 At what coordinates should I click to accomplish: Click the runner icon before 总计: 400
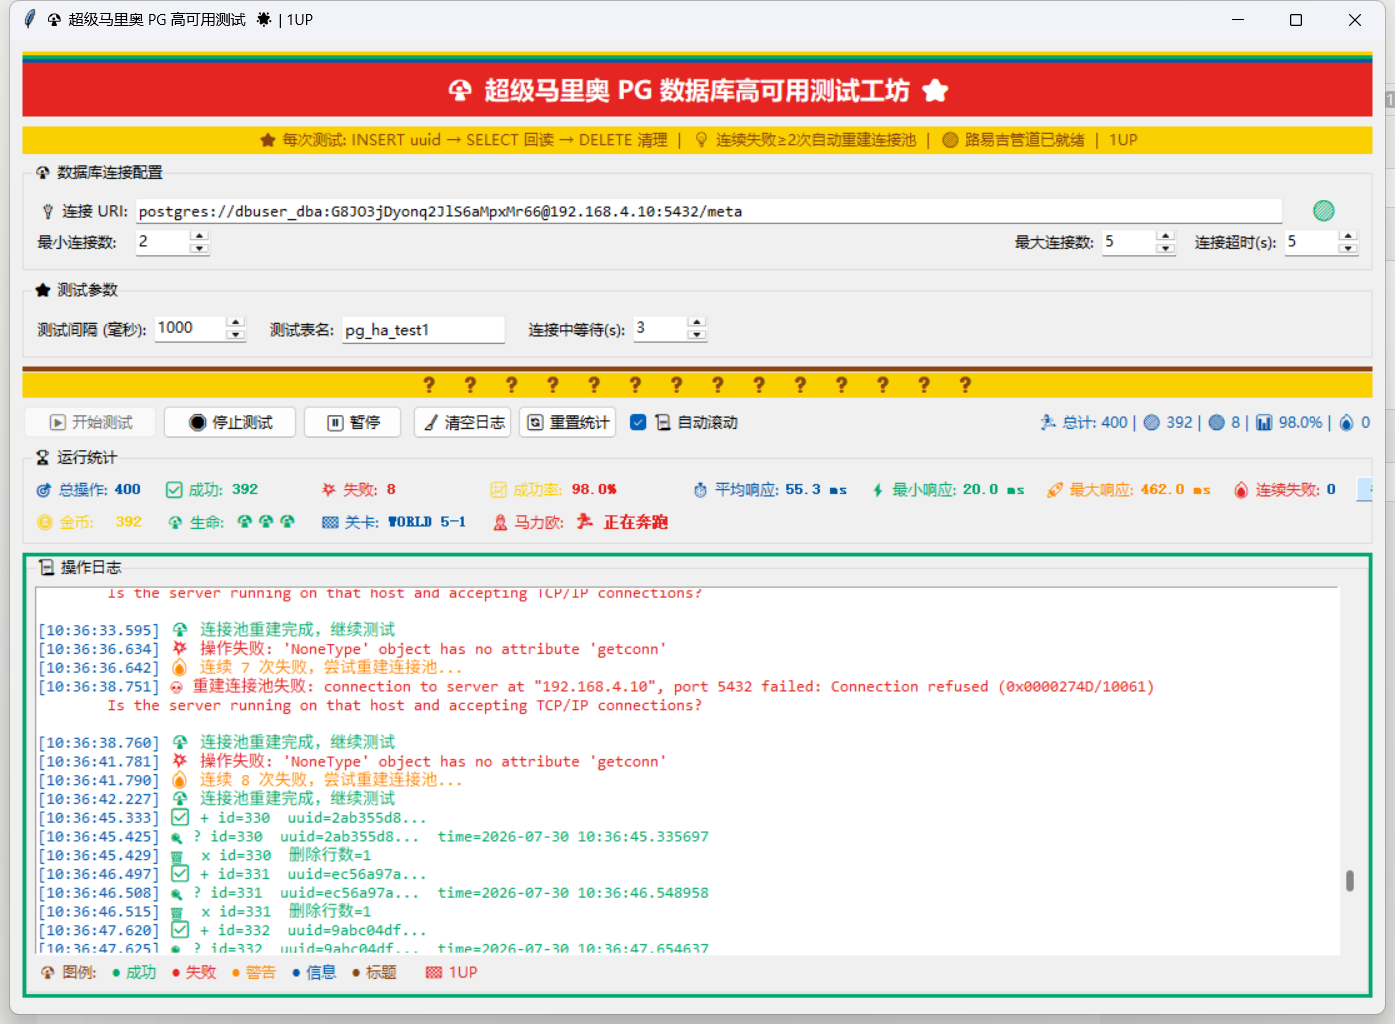click(x=1048, y=422)
